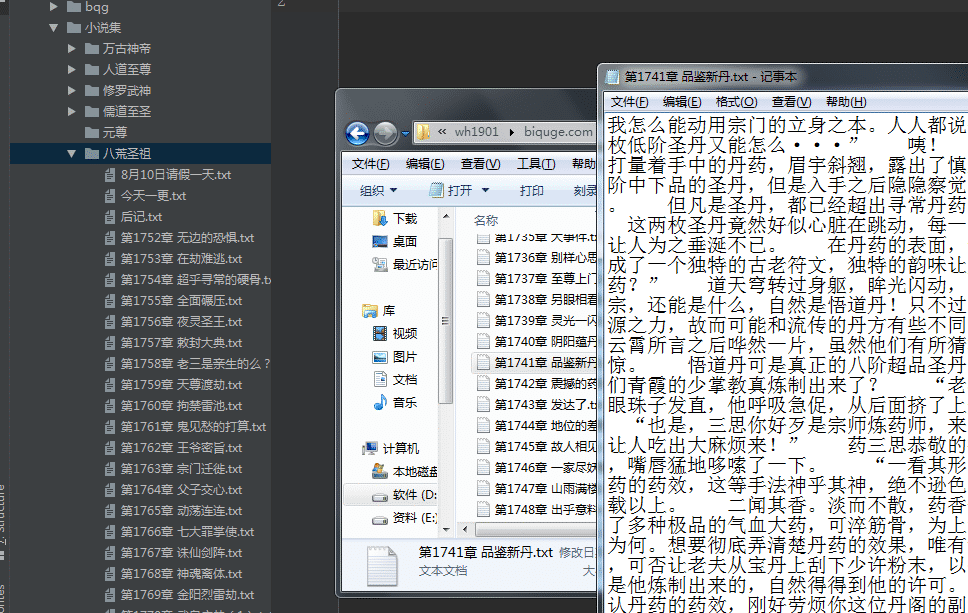Select file 第1756章 夜灵圣王.txt
The image size is (968, 613).
[x=181, y=322]
